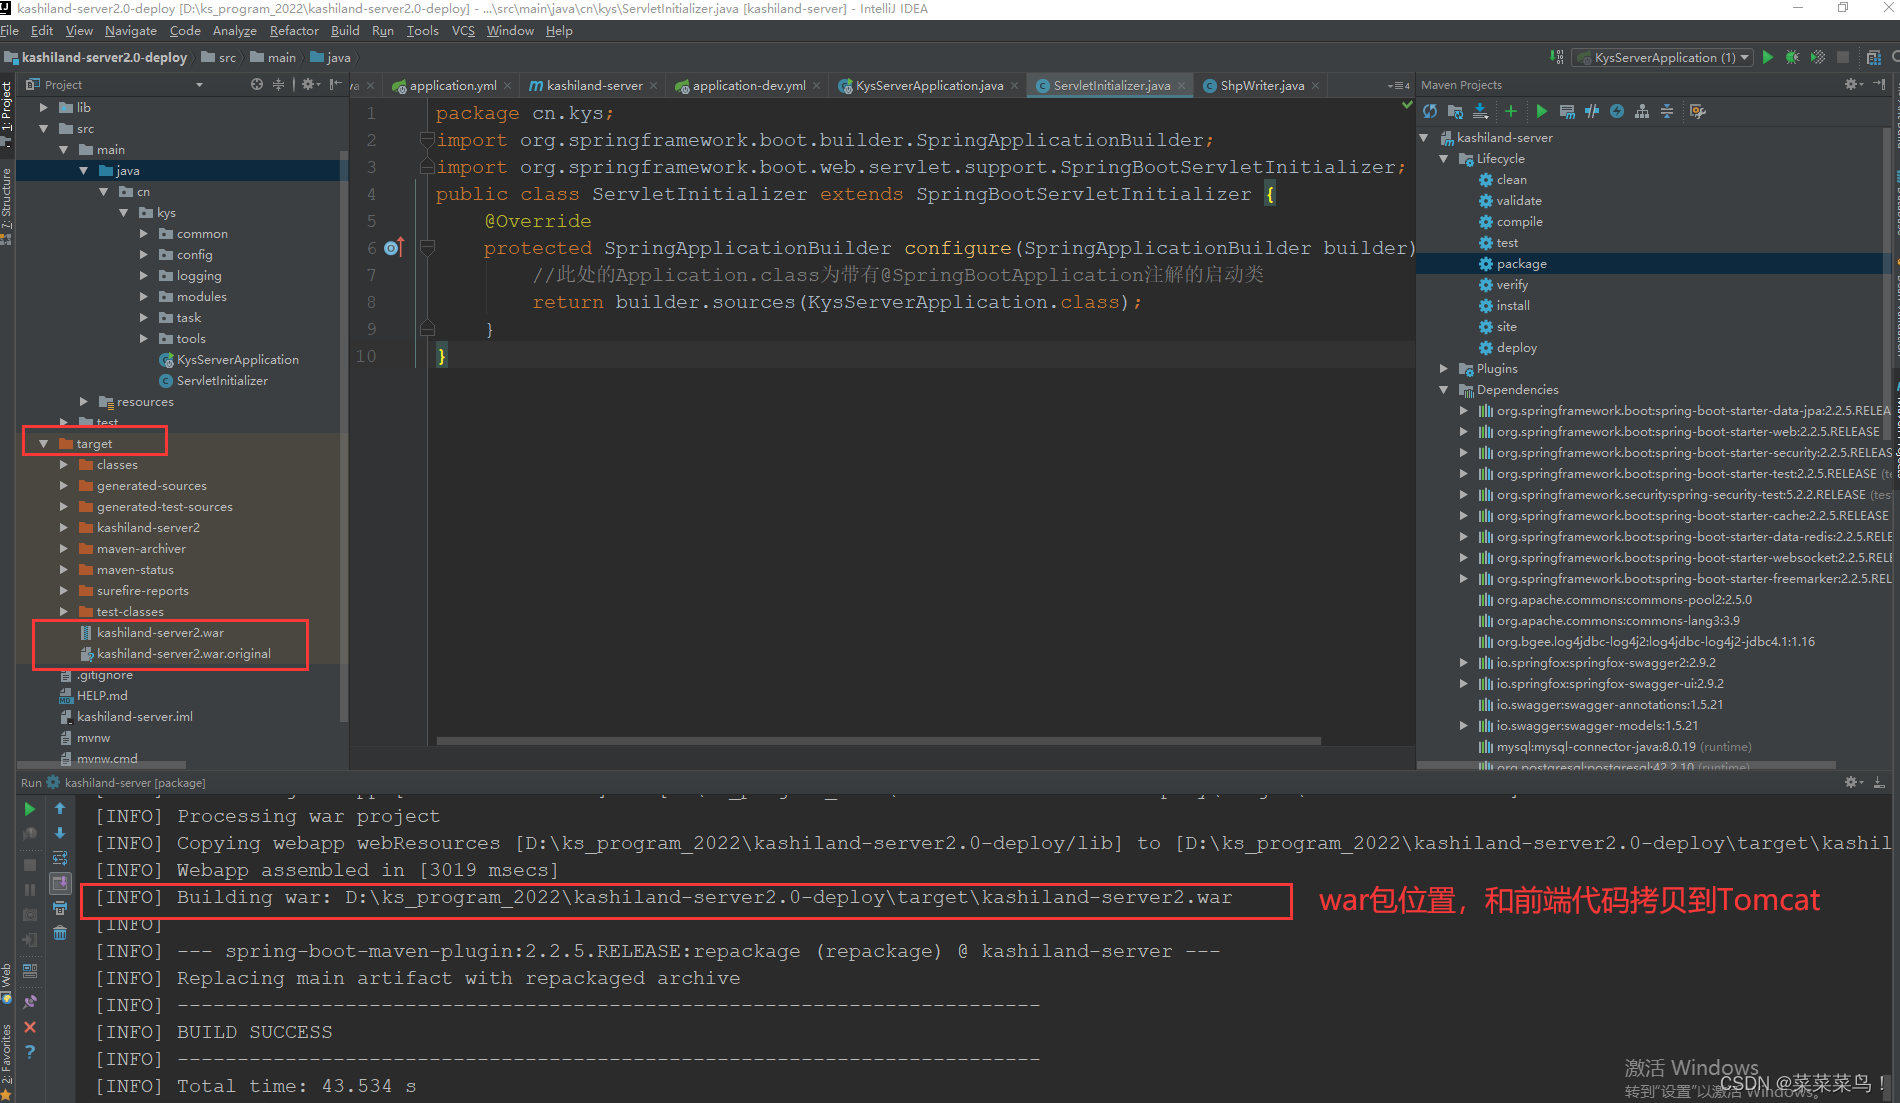Image resolution: width=1900 pixels, height=1103 pixels.
Task: Collapse the target folder
Action: (x=43, y=444)
